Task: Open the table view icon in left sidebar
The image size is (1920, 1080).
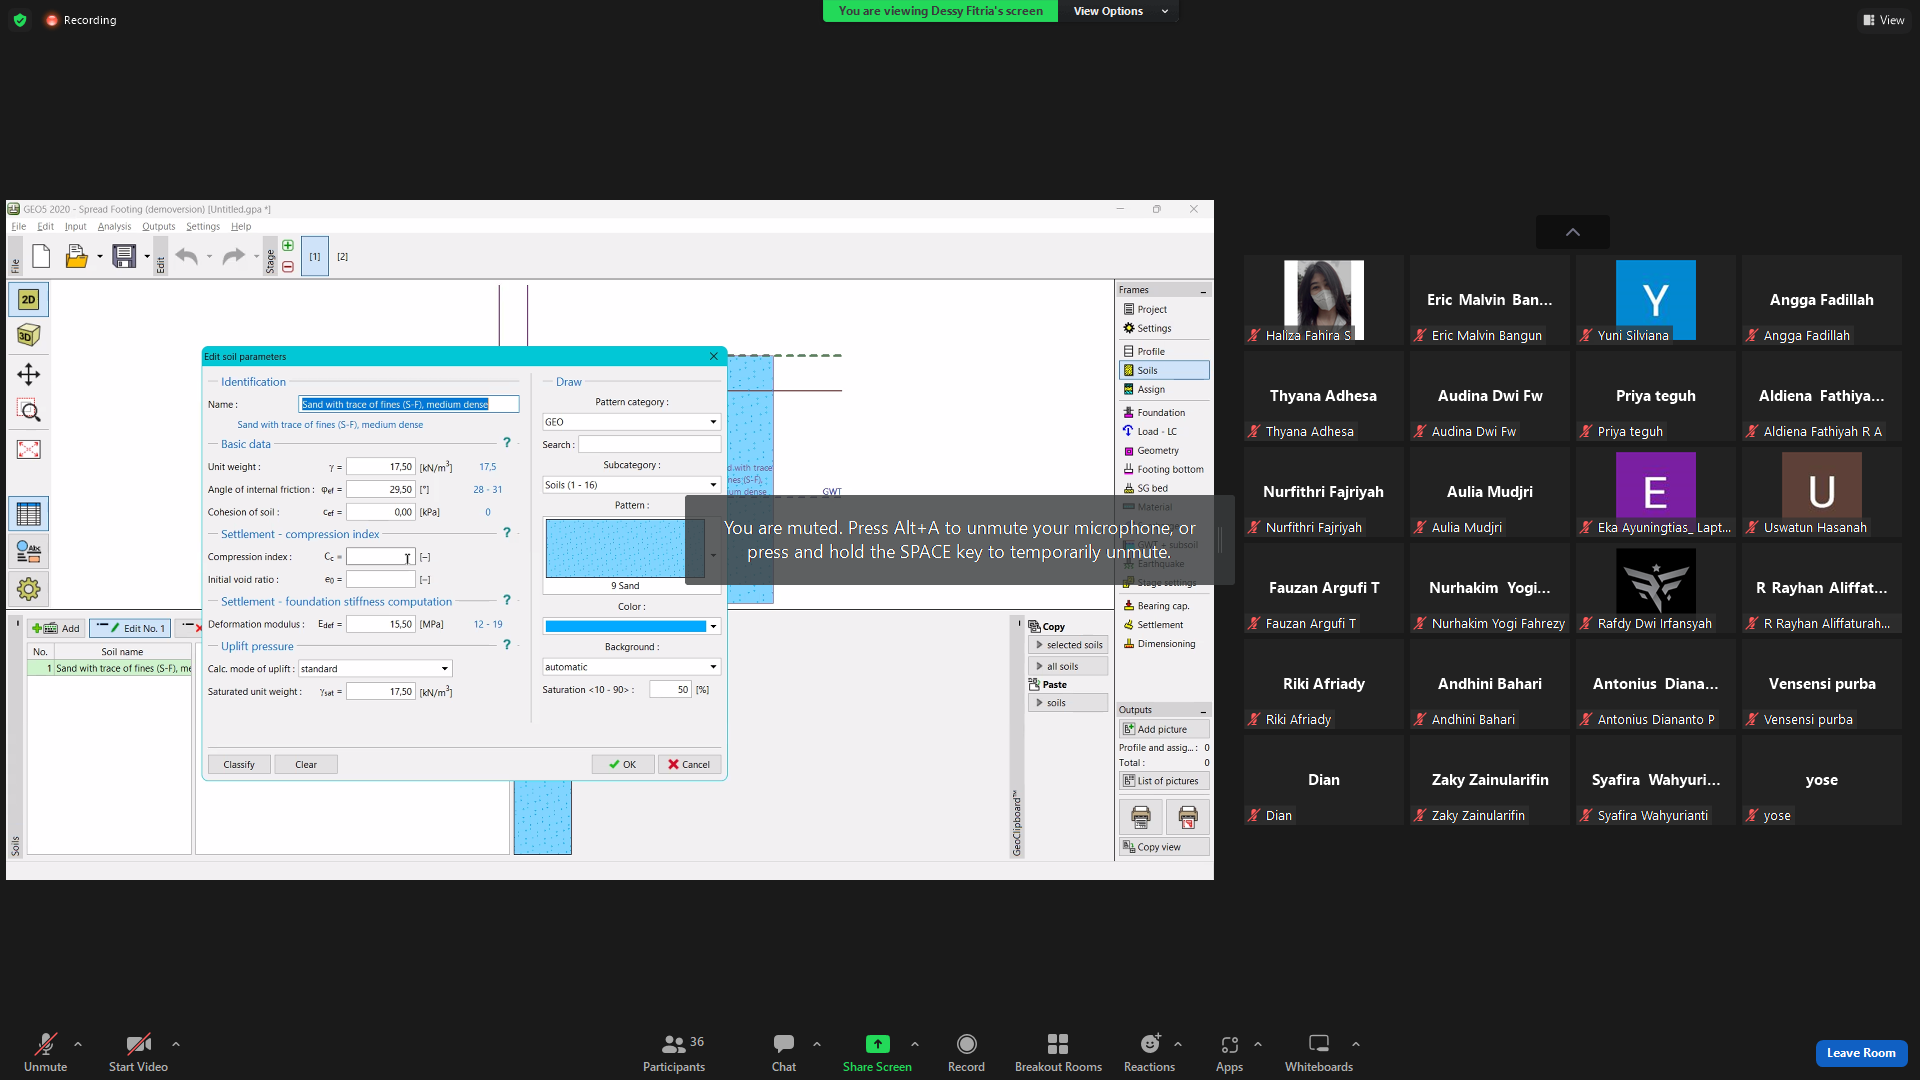Action: pyautogui.click(x=28, y=514)
